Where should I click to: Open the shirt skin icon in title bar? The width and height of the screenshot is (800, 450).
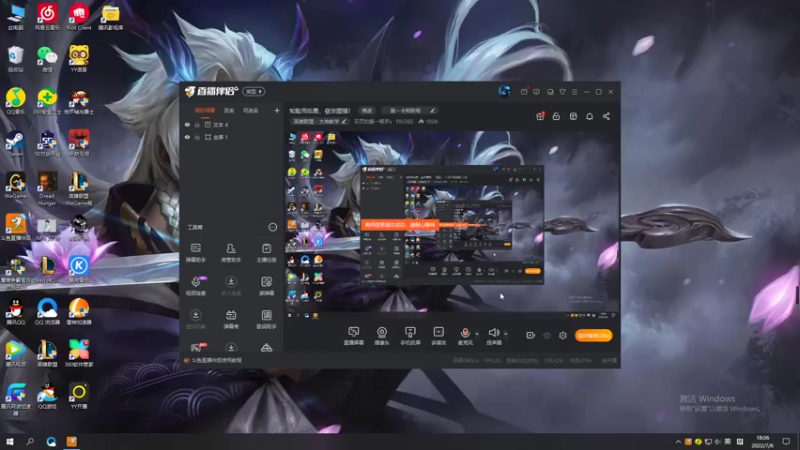[x=562, y=92]
